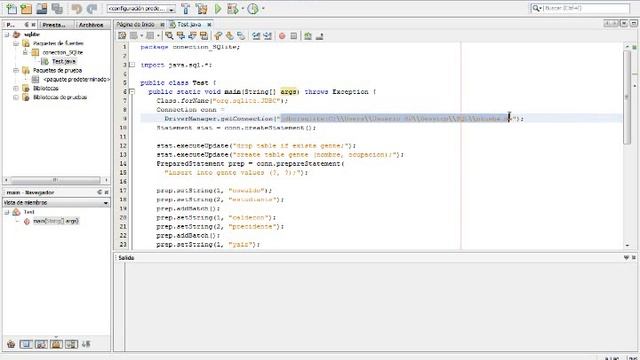
Task: Collapse the conection_SQlite package node
Action: pos(25,52)
